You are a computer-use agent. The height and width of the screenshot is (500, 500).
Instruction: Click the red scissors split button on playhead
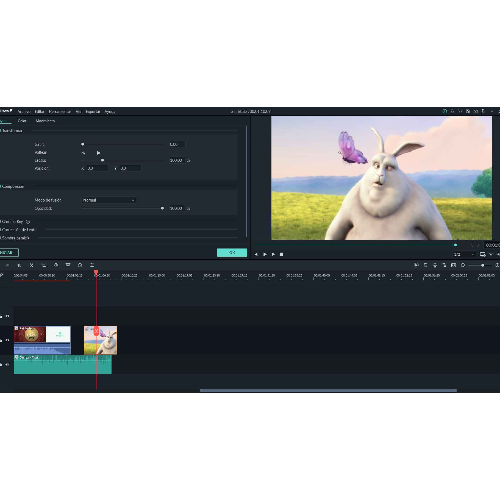(96, 331)
